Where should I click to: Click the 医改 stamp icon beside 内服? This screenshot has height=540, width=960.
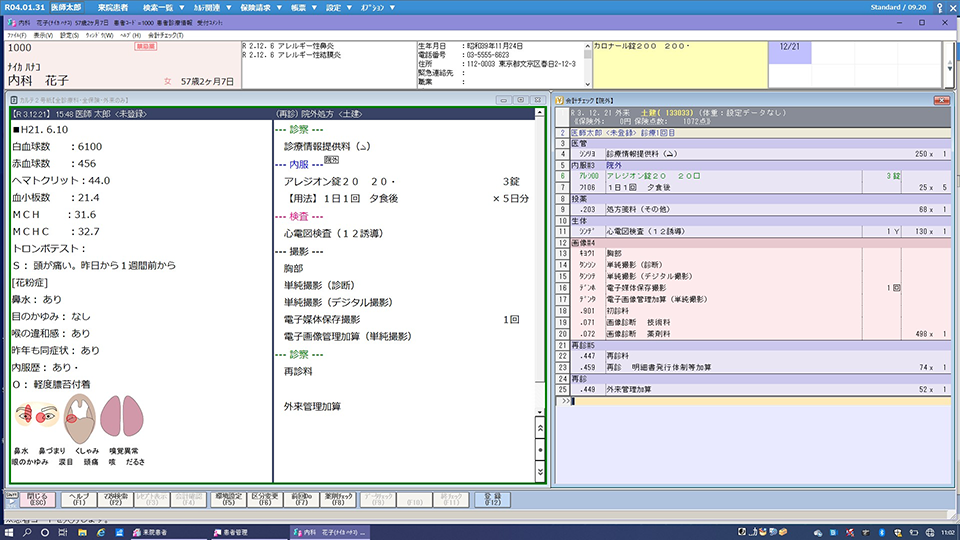331,160
